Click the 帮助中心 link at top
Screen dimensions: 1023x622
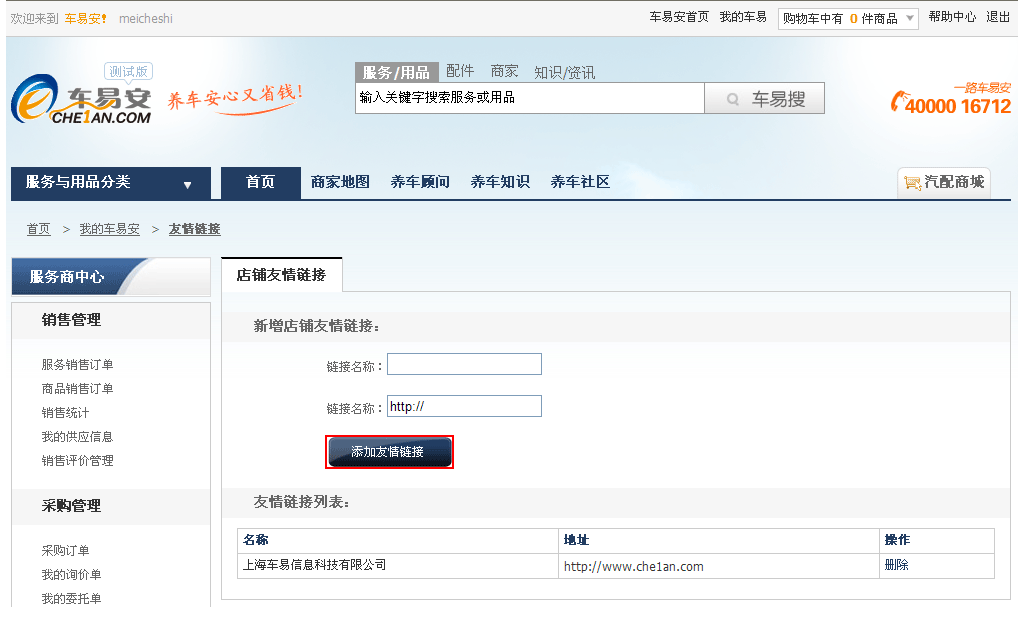[952, 17]
